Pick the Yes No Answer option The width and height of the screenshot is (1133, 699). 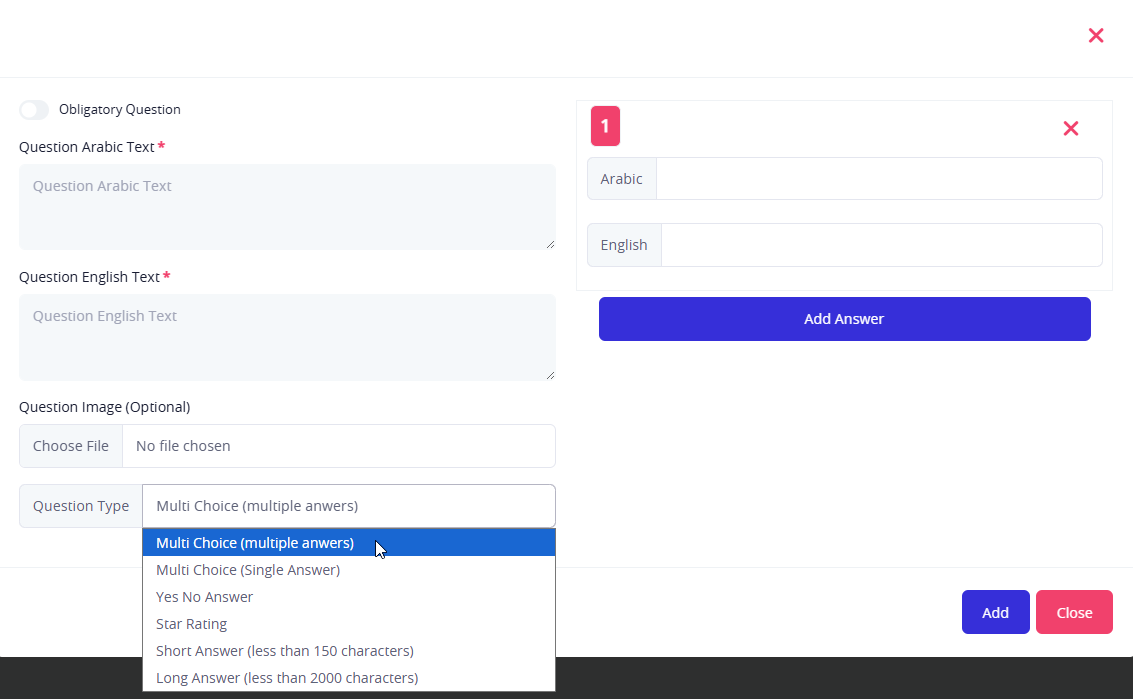205,597
